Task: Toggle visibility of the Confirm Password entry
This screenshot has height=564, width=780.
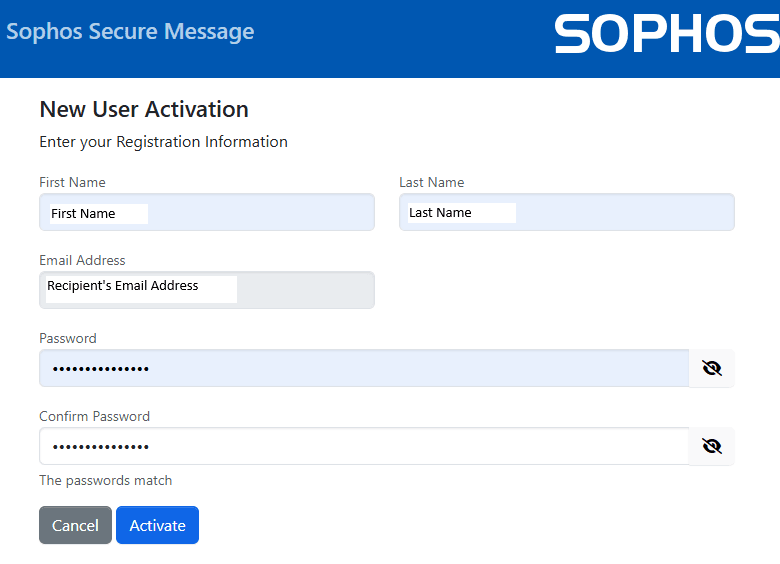Action: pyautogui.click(x=712, y=446)
